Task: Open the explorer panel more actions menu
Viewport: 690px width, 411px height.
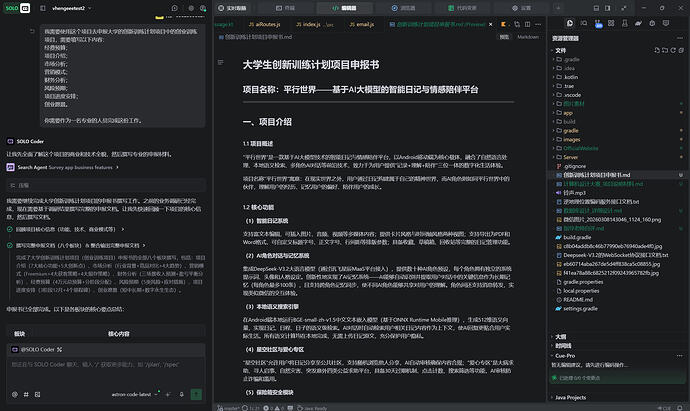Action: 680,38
